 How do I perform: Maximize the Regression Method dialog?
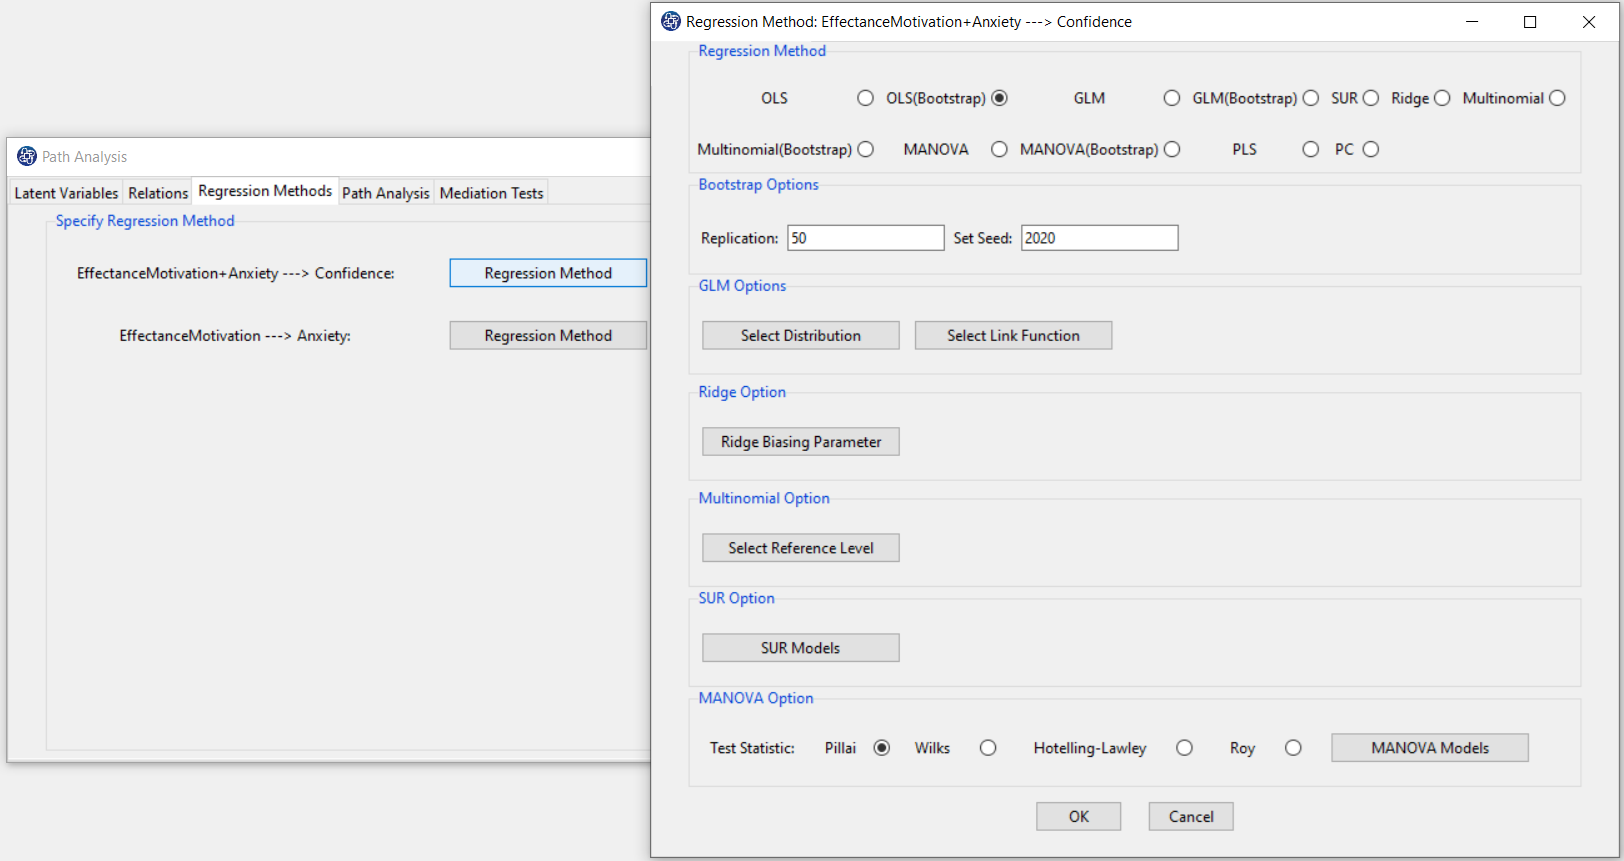1530,22
